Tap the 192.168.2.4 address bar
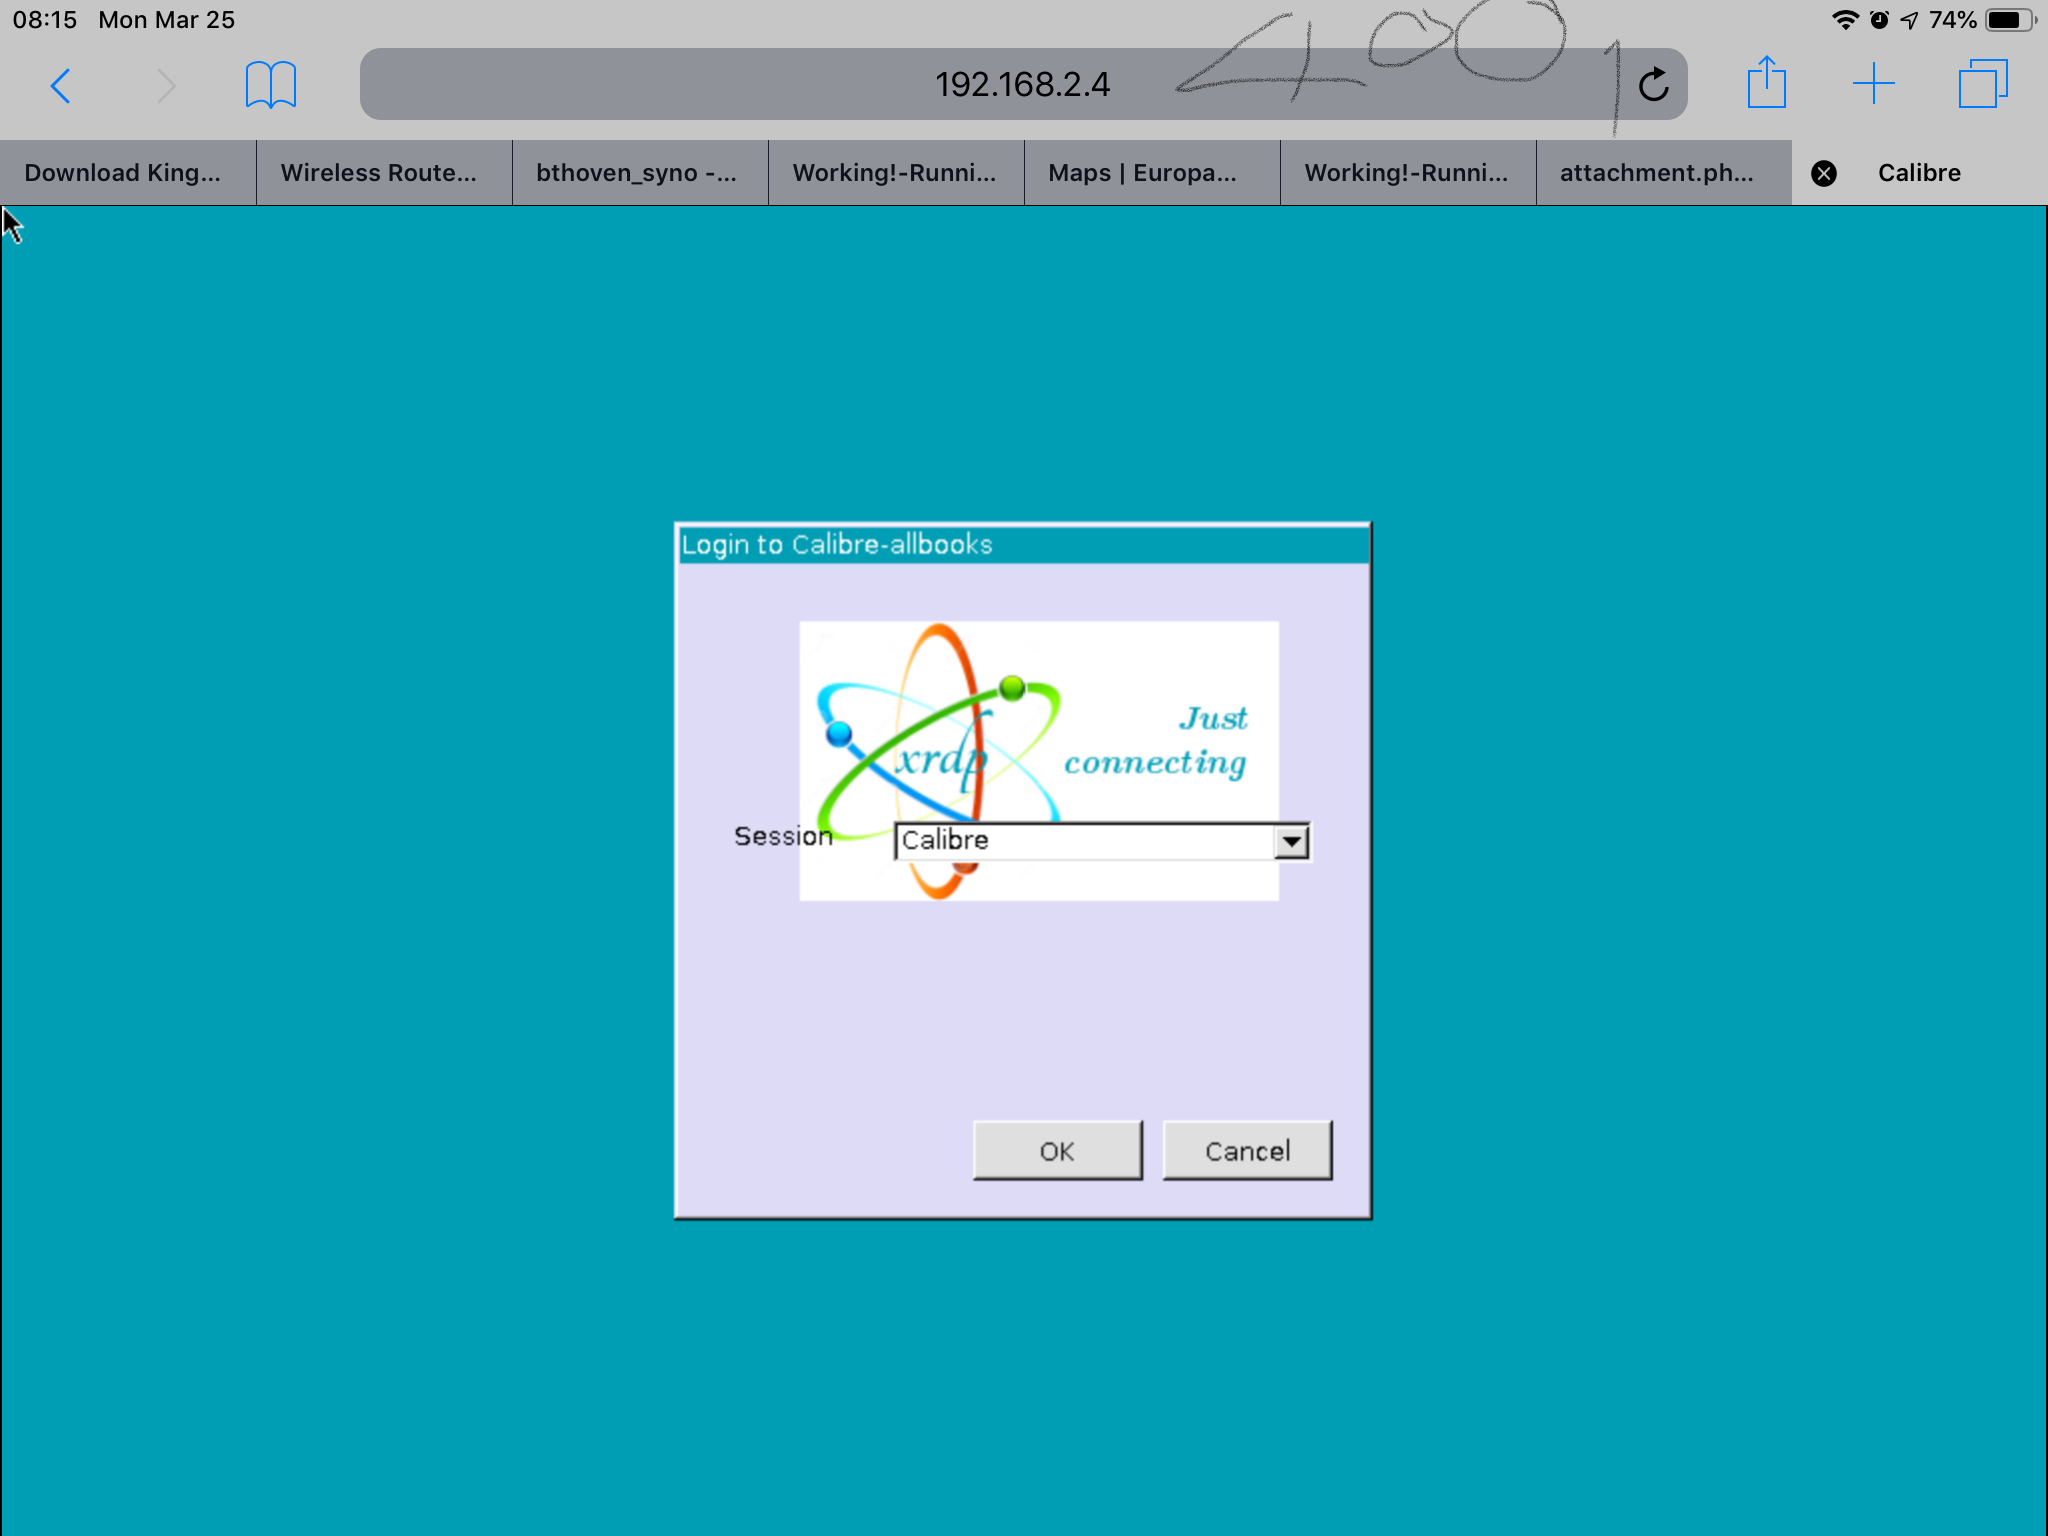Viewport: 2048px width, 1536px height. click(1020, 85)
